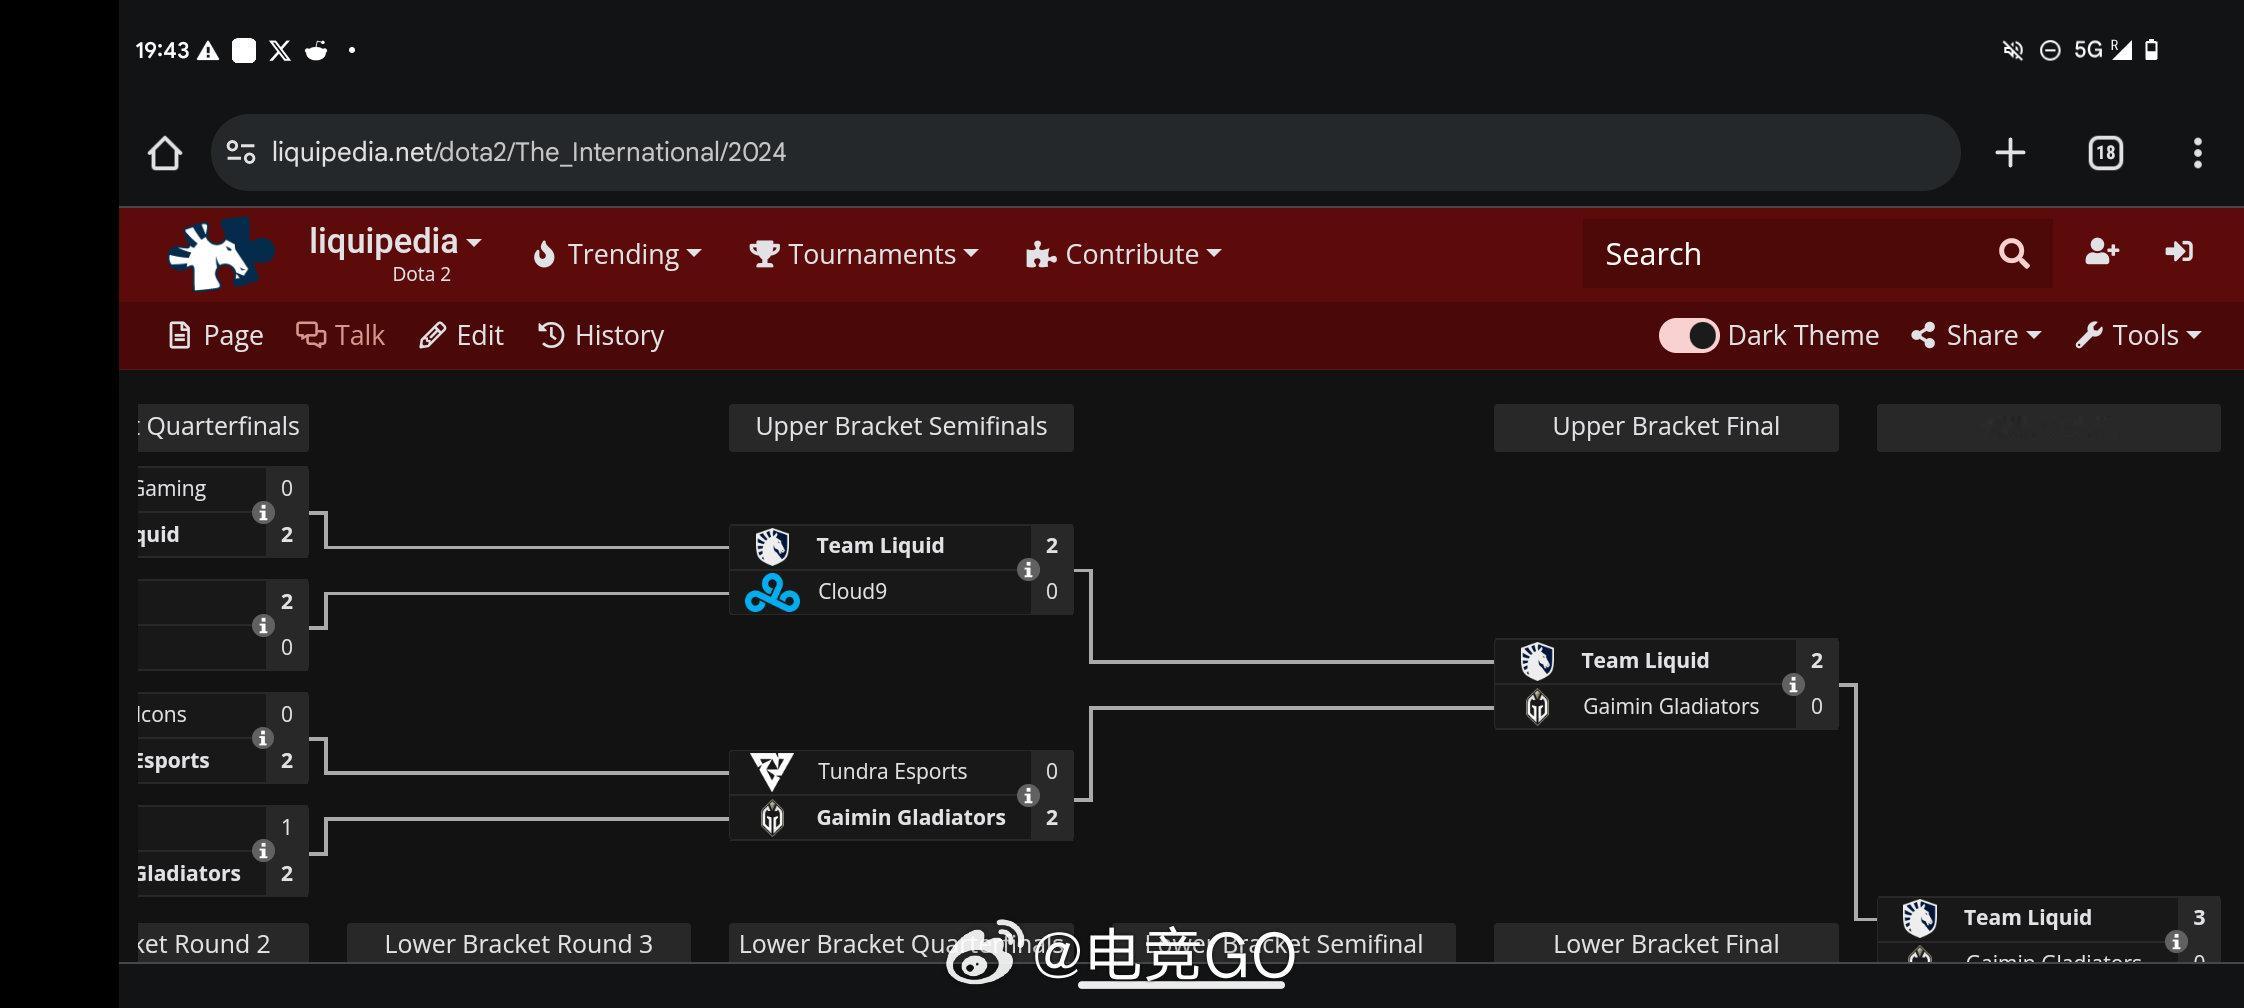The width and height of the screenshot is (2244, 1008).
Task: View the page History tab
Action: (x=601, y=335)
